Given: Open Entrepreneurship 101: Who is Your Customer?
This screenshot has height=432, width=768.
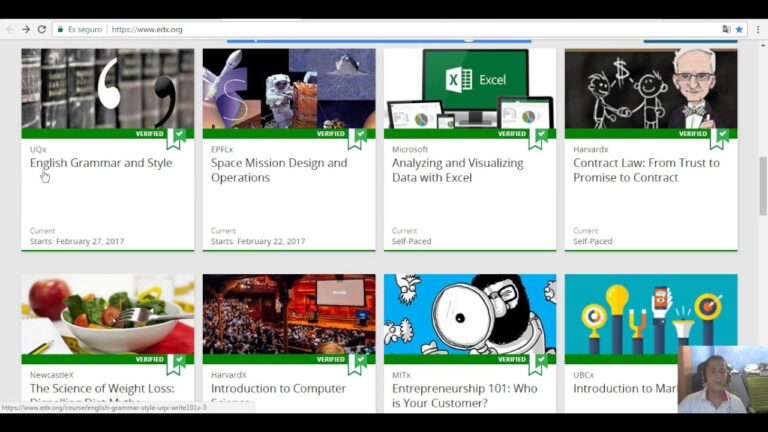Looking at the screenshot, I should (x=464, y=396).
